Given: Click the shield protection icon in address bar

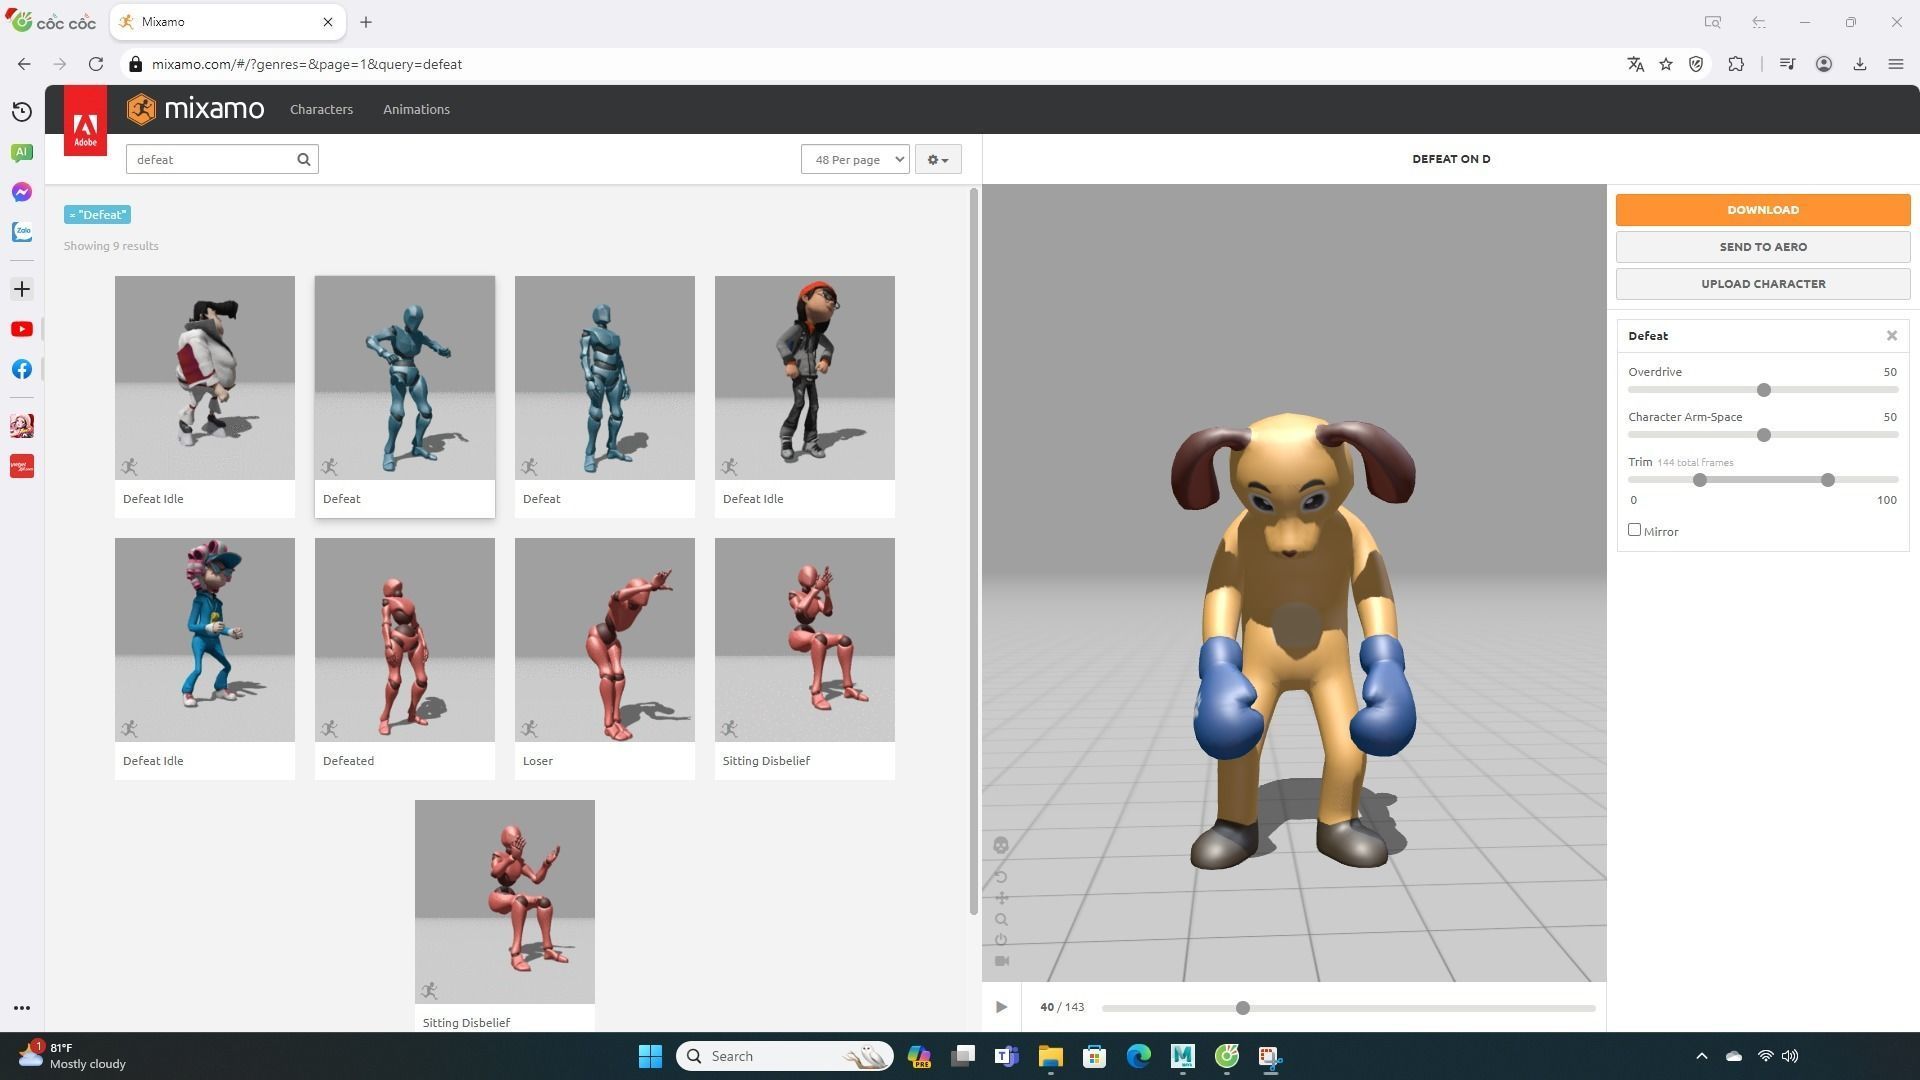Looking at the screenshot, I should pyautogui.click(x=1696, y=64).
